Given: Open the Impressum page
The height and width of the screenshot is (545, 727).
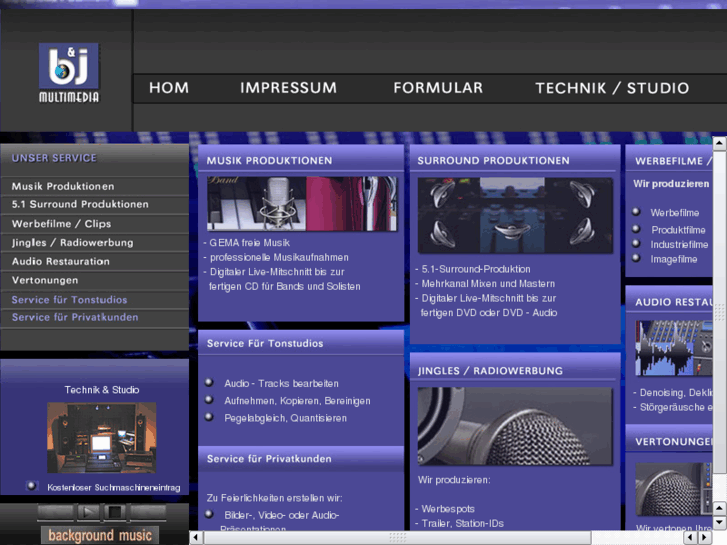Looking at the screenshot, I should [x=288, y=88].
